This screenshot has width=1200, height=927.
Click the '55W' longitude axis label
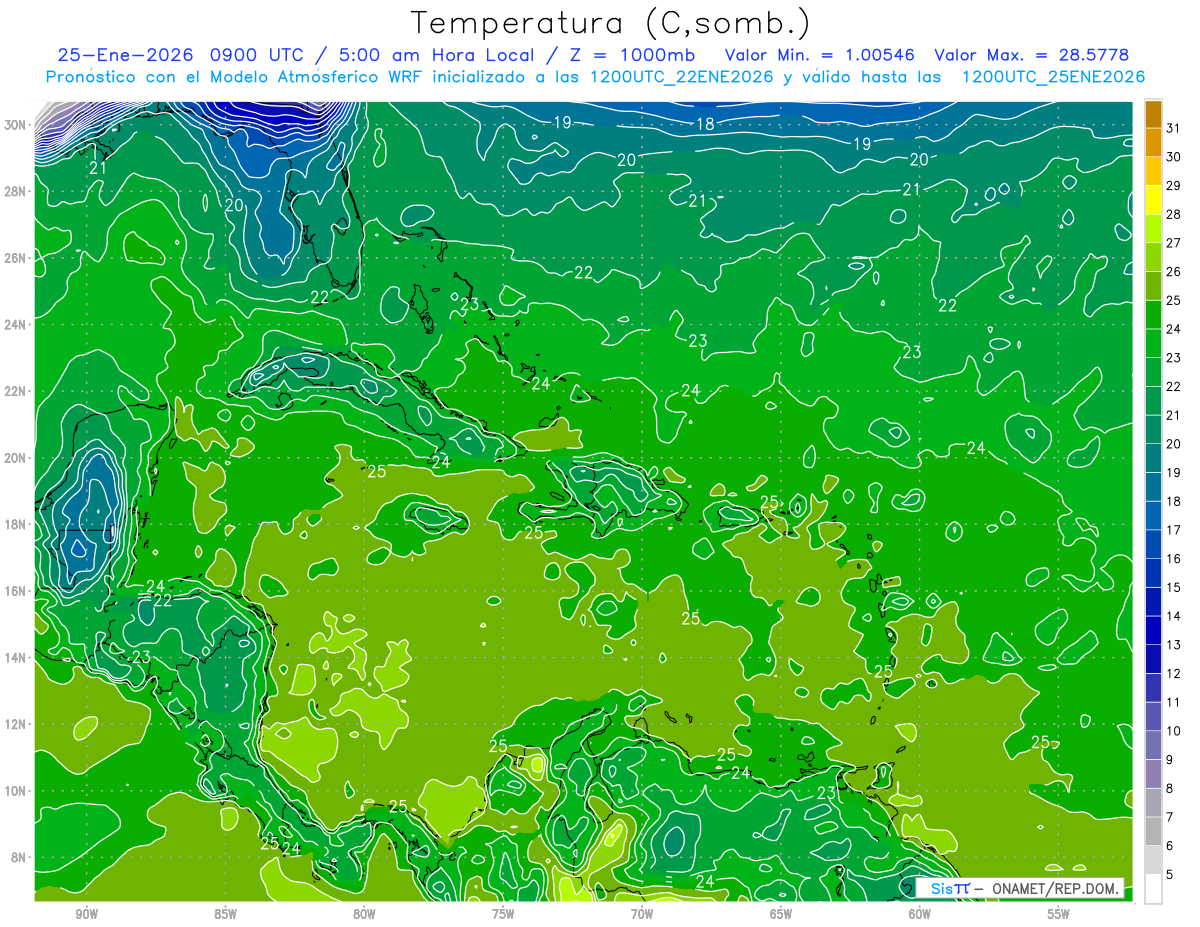(1059, 914)
